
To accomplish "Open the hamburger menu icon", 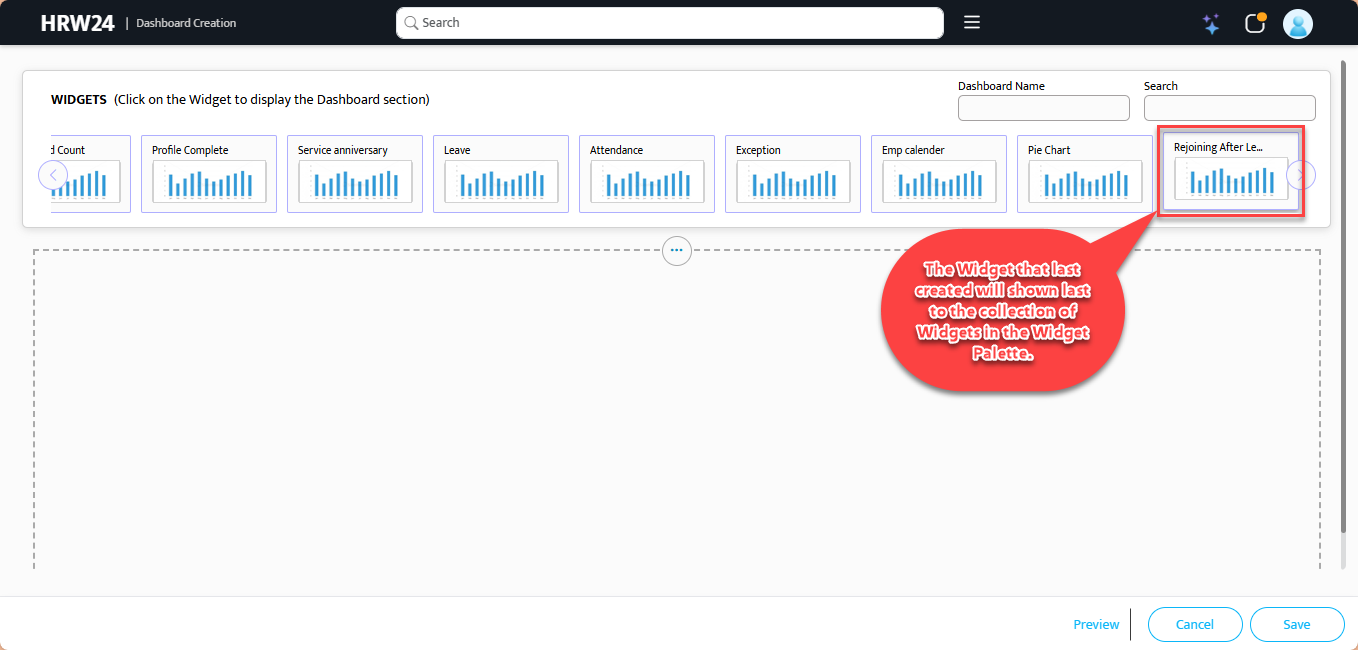I will 971,23.
